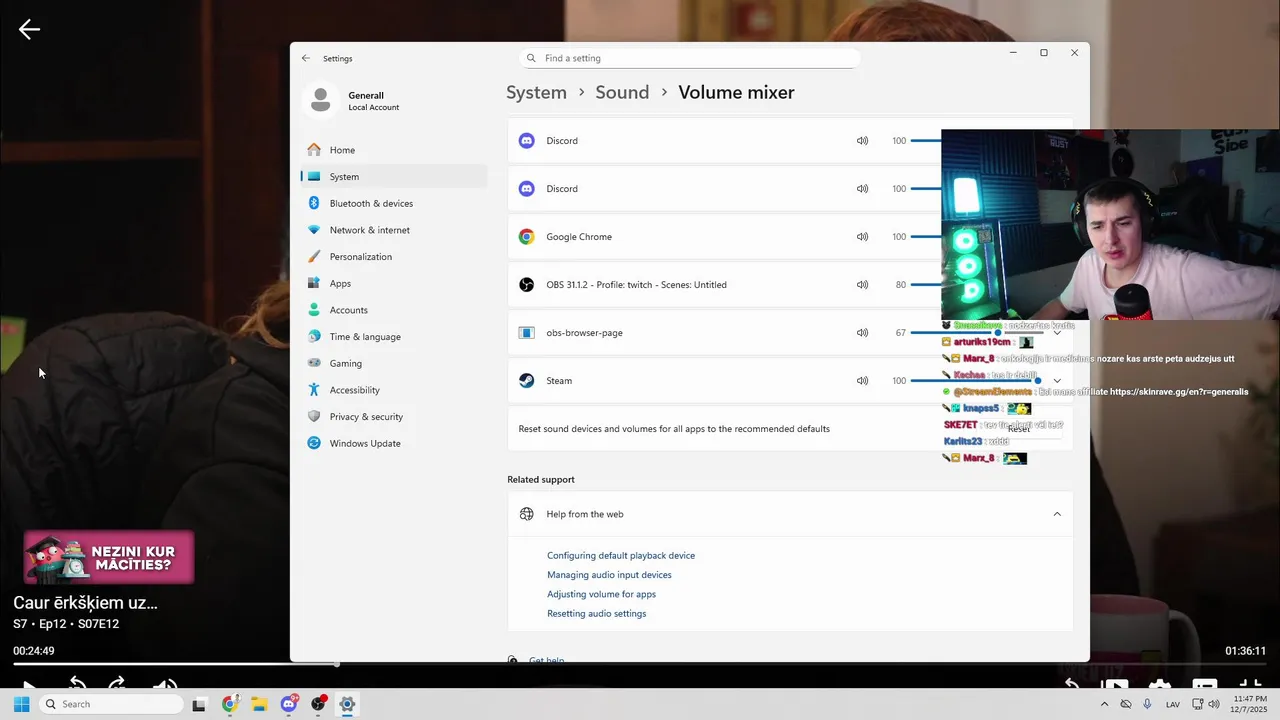
Task: Open Task View from the taskbar
Action: click(x=199, y=705)
